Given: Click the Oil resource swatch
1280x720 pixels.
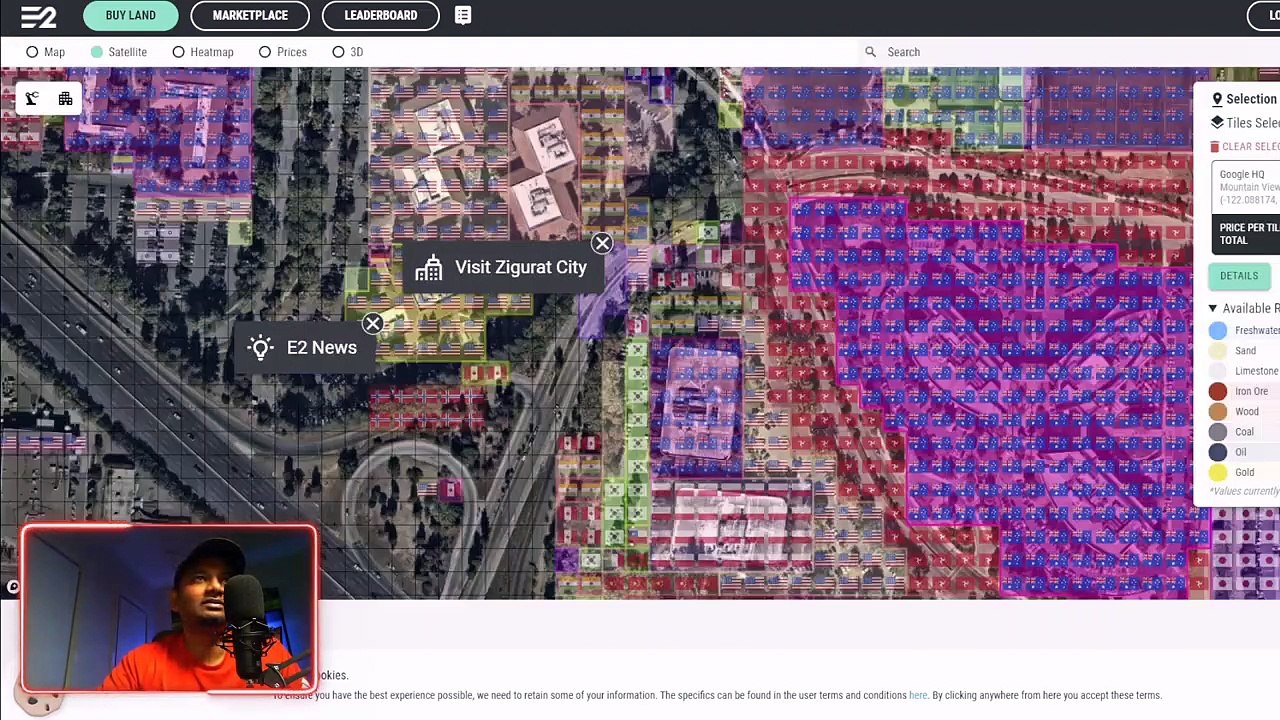Looking at the screenshot, I should (x=1217, y=452).
